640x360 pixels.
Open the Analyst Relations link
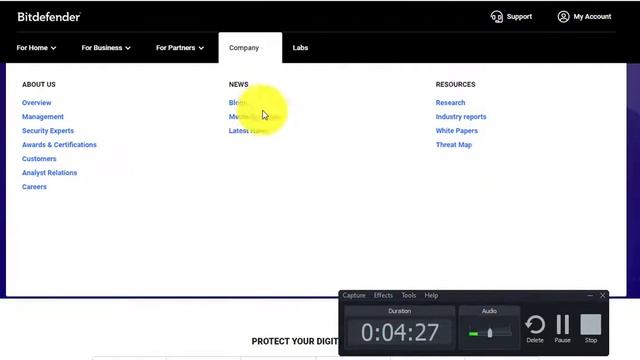click(x=49, y=173)
